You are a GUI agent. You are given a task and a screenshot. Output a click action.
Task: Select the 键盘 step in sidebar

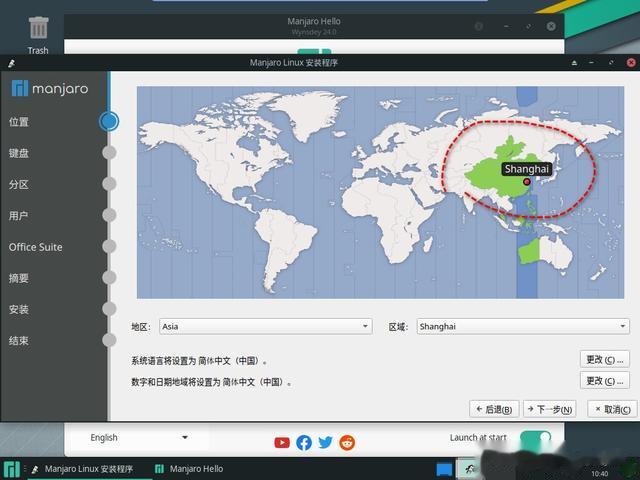coord(19,153)
